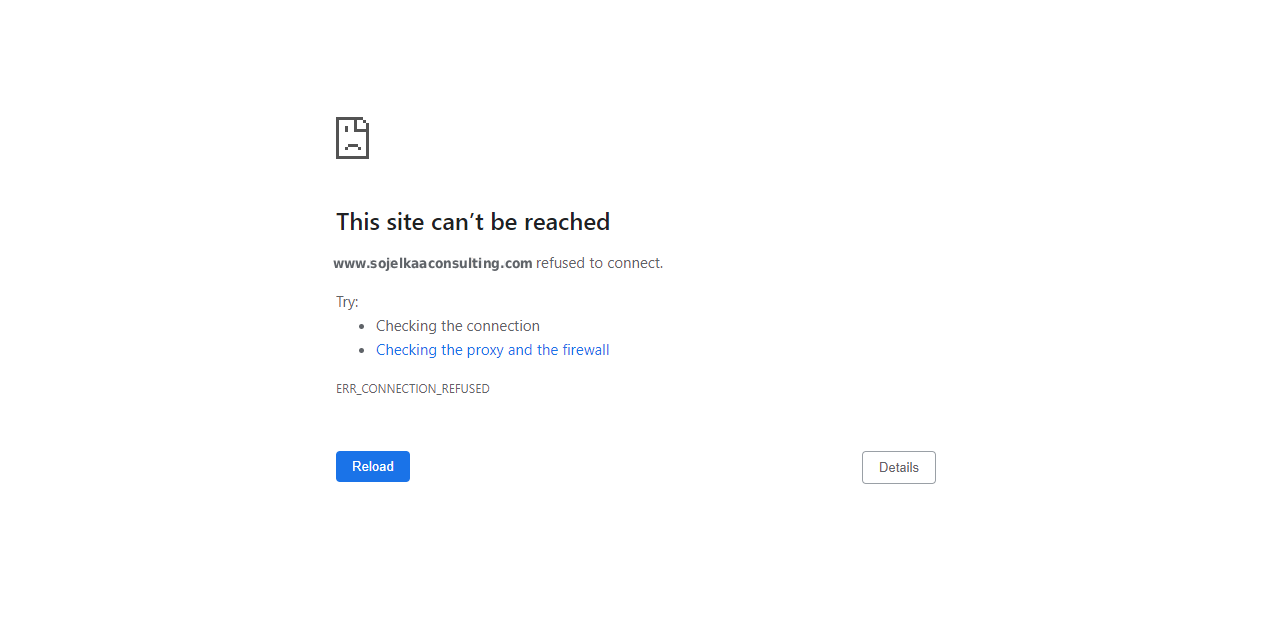Select the ERR_CONNECTION_REFUSED error code

tap(413, 389)
